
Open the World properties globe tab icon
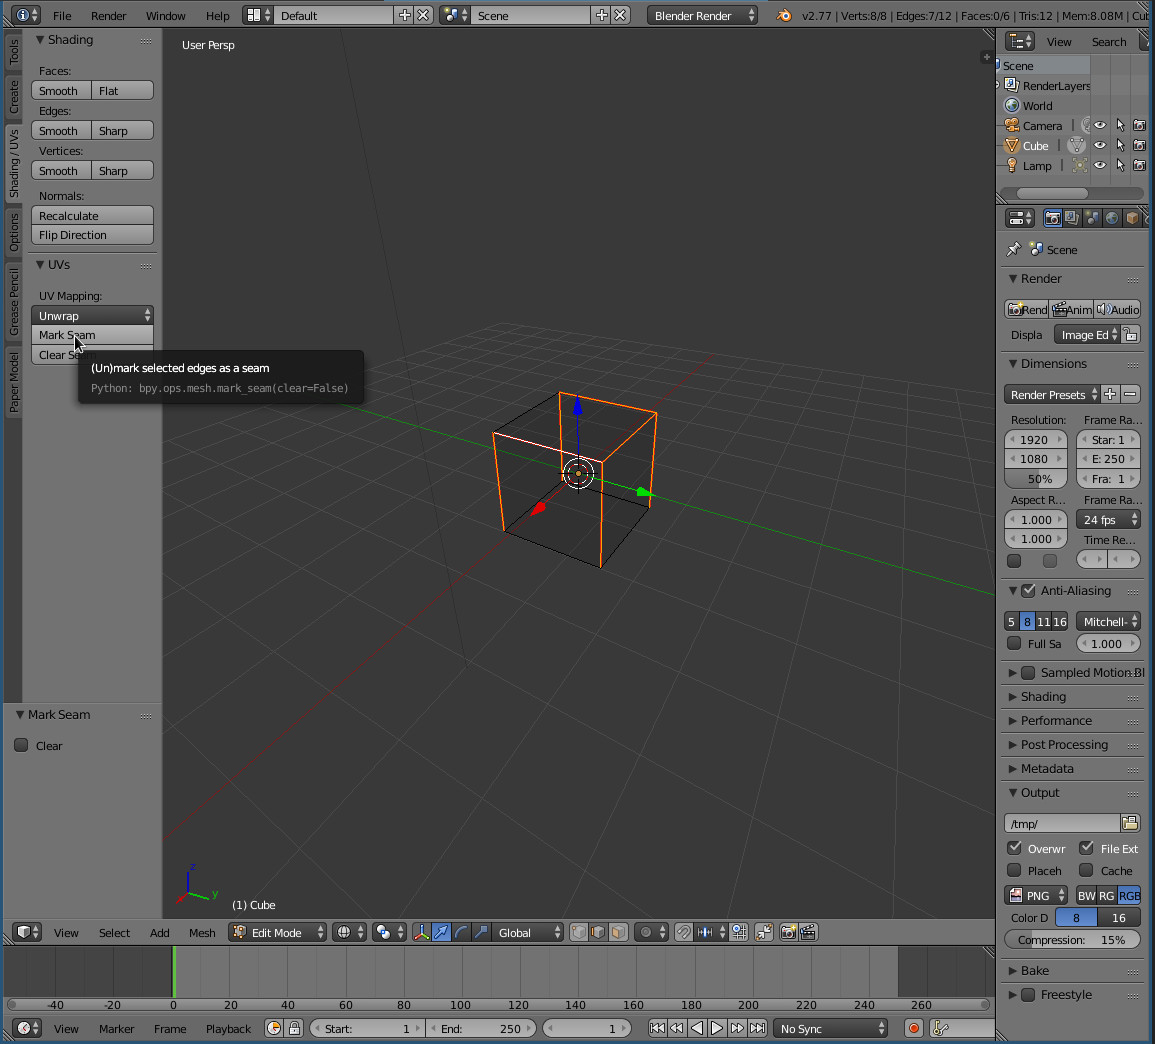(x=1112, y=218)
